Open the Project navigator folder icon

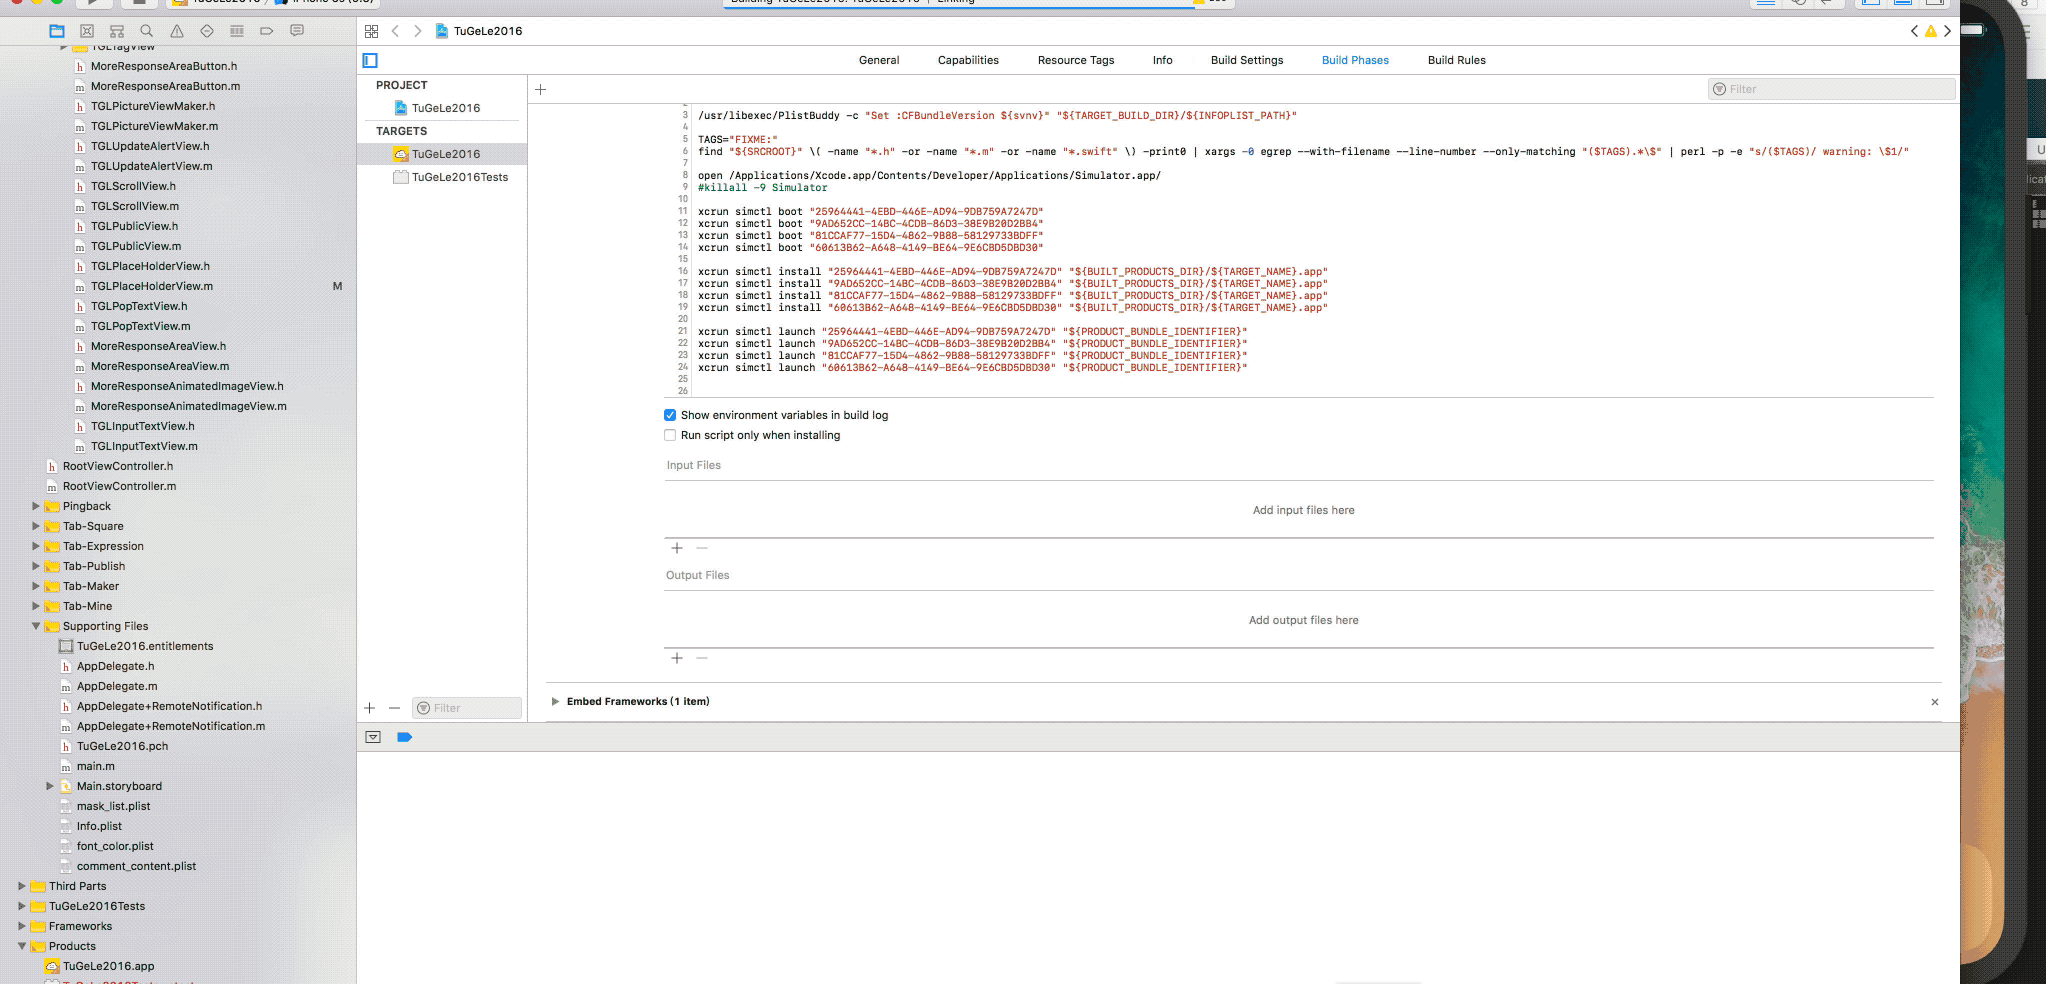click(57, 31)
